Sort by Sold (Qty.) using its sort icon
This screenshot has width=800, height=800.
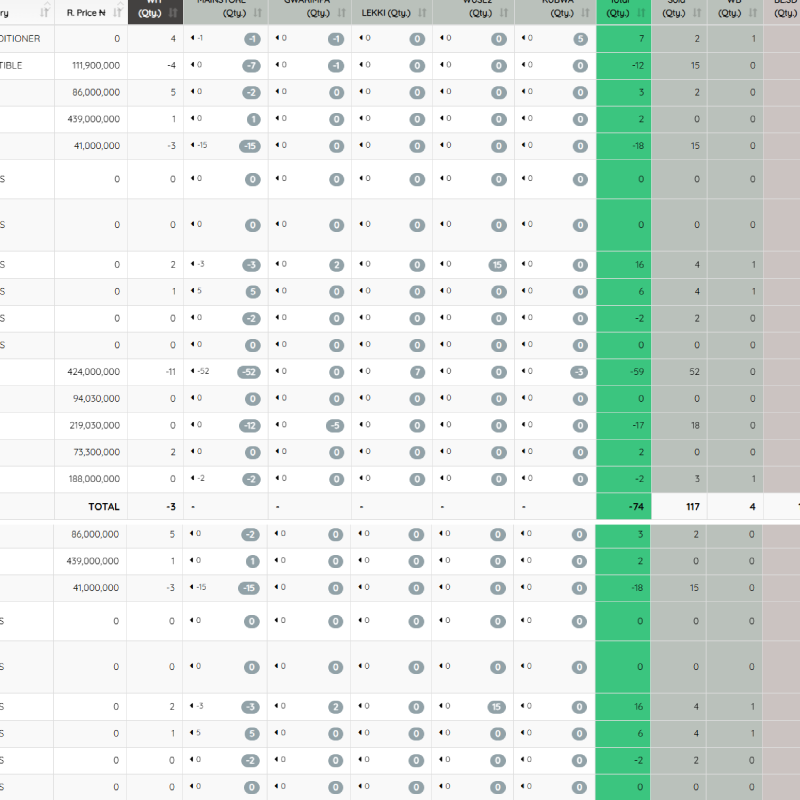pyautogui.click(x=697, y=13)
